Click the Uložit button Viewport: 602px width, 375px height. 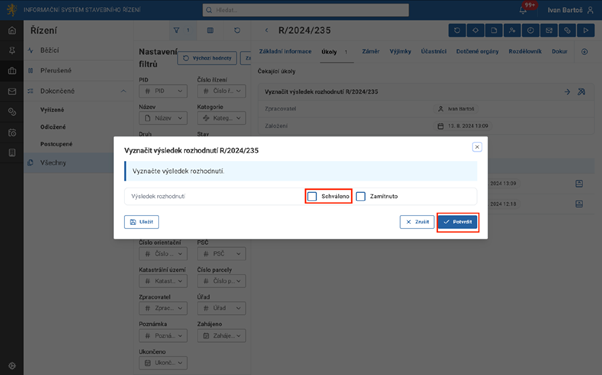click(141, 222)
